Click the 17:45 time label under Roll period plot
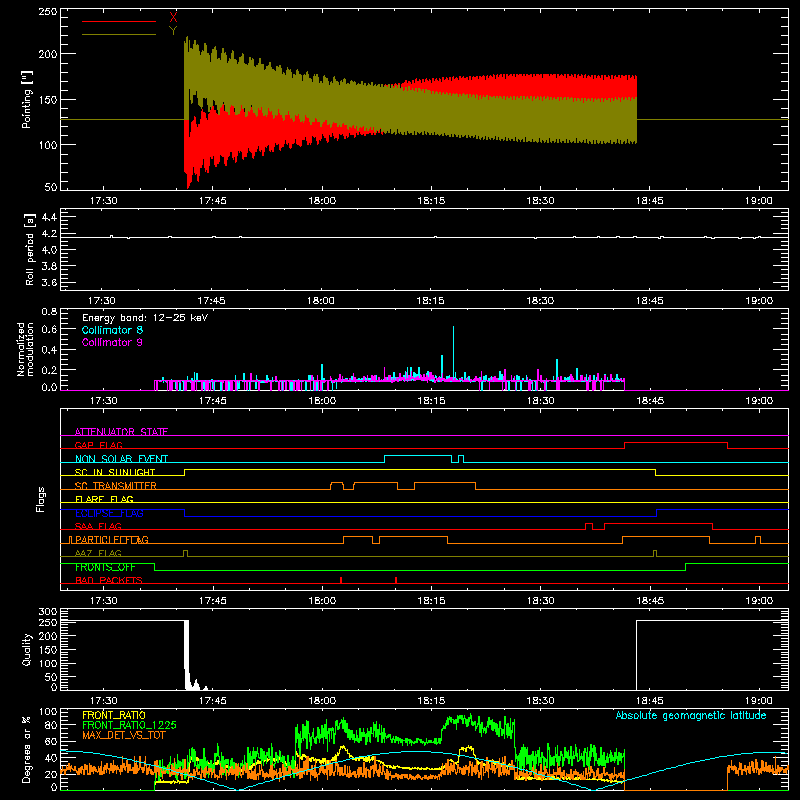The height and width of the screenshot is (800, 800). click(211, 301)
